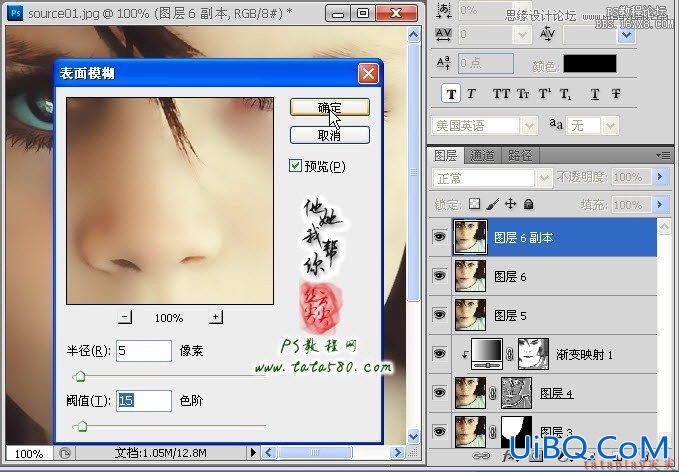Viewport: 679px width, 472px height.
Task: Hide the 图层 6 layer
Action: (439, 275)
